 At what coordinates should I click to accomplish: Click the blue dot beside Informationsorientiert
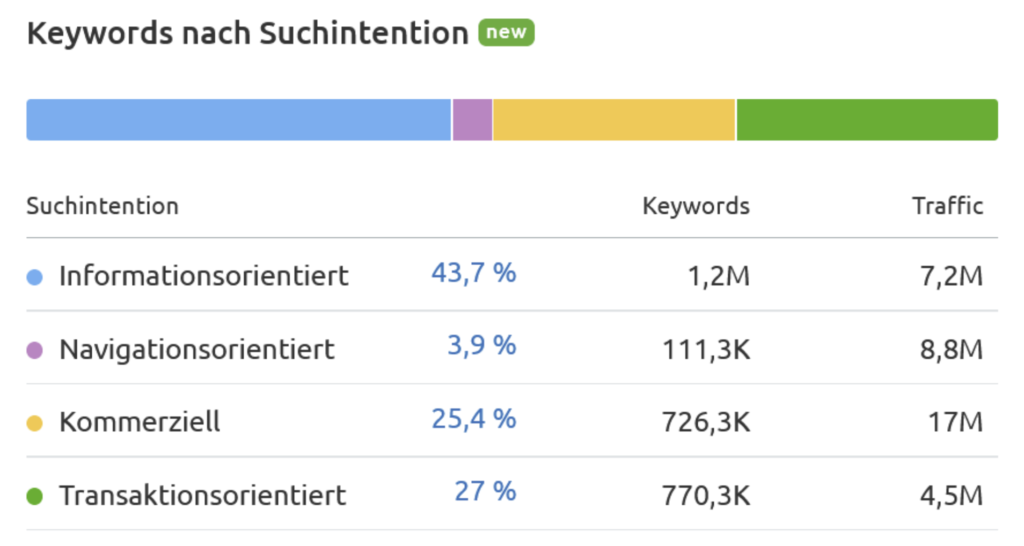[35, 277]
